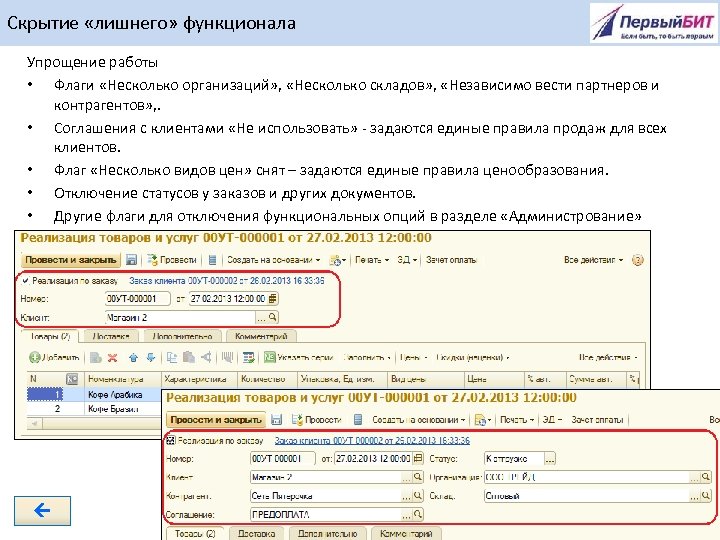Click magnifier icon in lower window Клиент field

[x=417, y=477]
